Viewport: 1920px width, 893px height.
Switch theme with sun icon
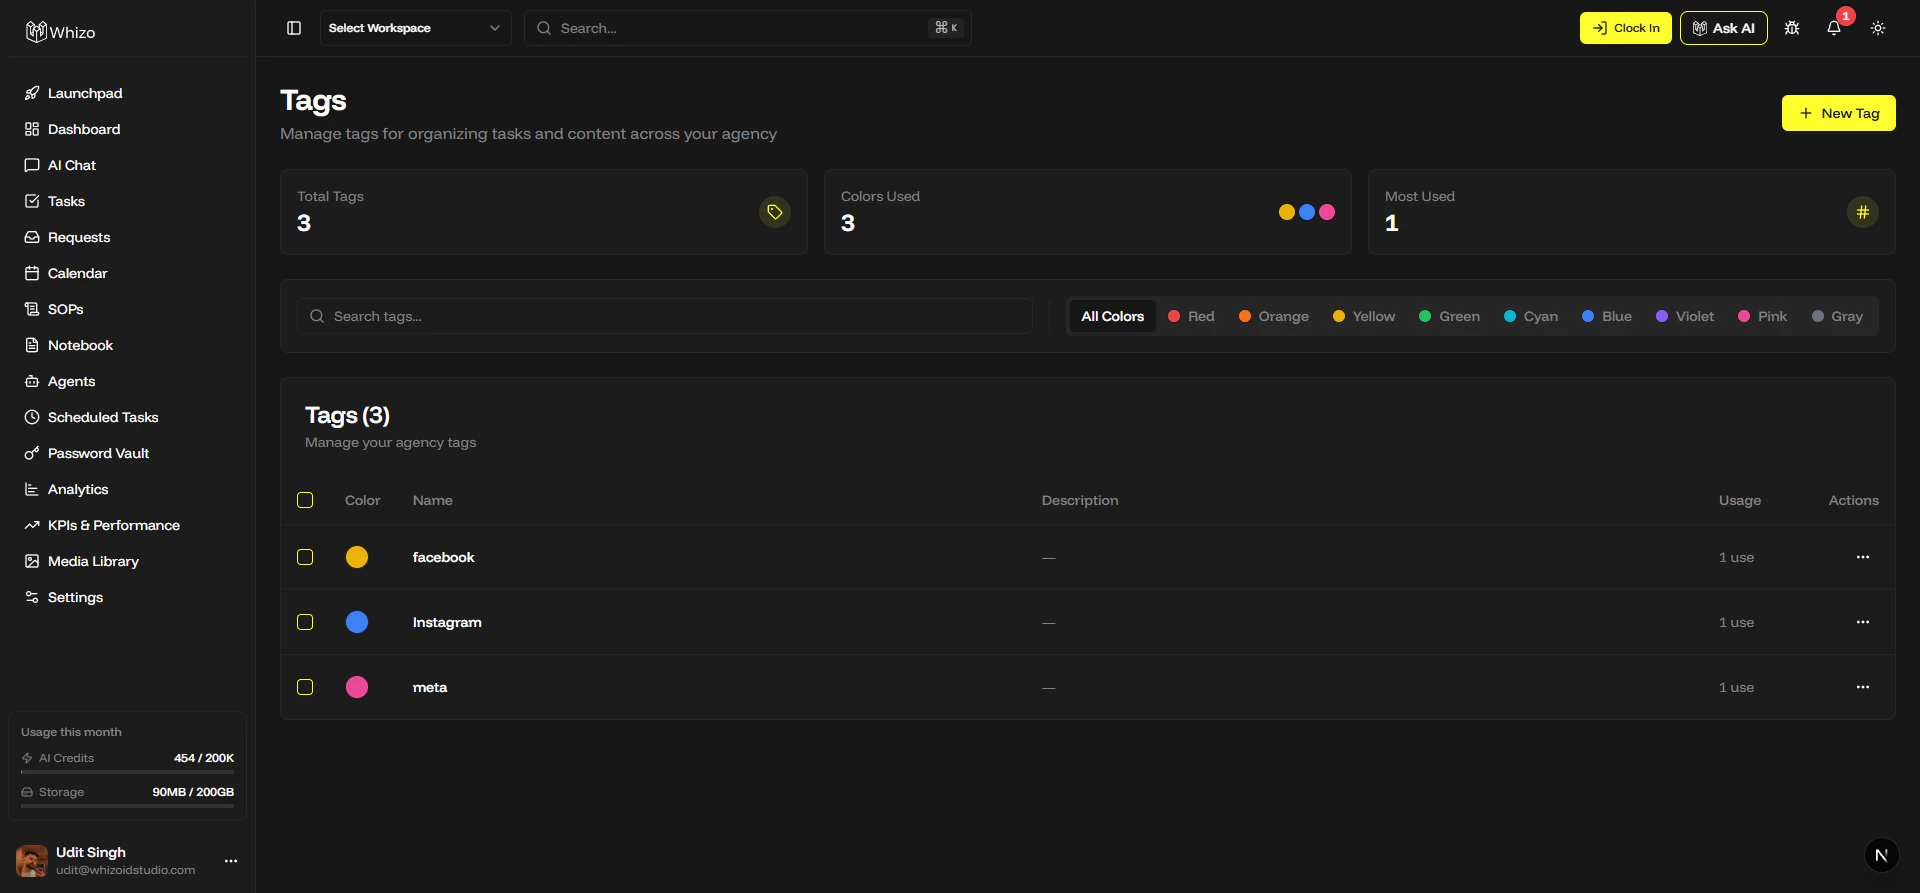tap(1878, 28)
